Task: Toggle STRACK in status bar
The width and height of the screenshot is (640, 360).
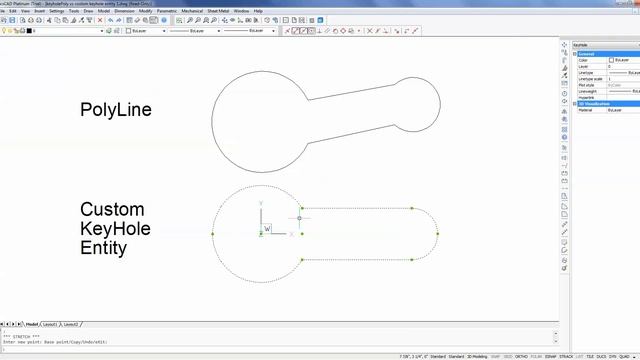Action: click(566, 357)
